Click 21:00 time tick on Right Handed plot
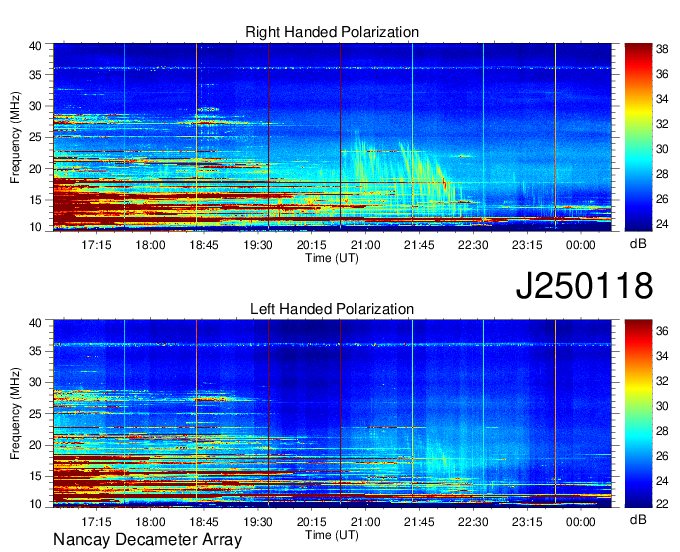Image resolution: width=680 pixels, height=552 pixels. point(365,245)
